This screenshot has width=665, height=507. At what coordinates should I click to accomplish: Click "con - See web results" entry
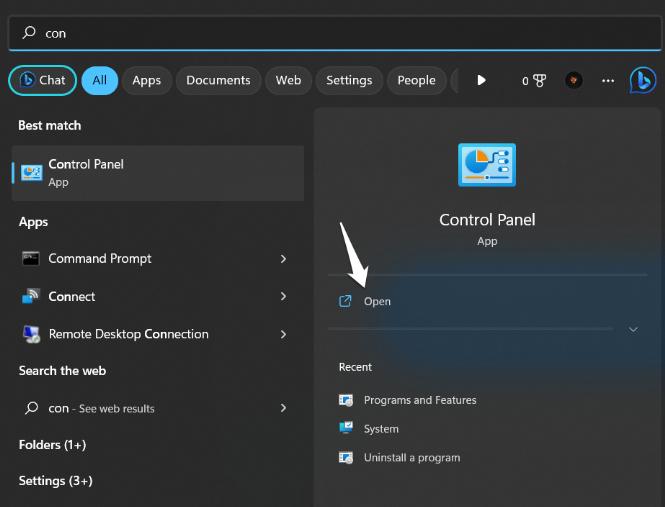157,408
